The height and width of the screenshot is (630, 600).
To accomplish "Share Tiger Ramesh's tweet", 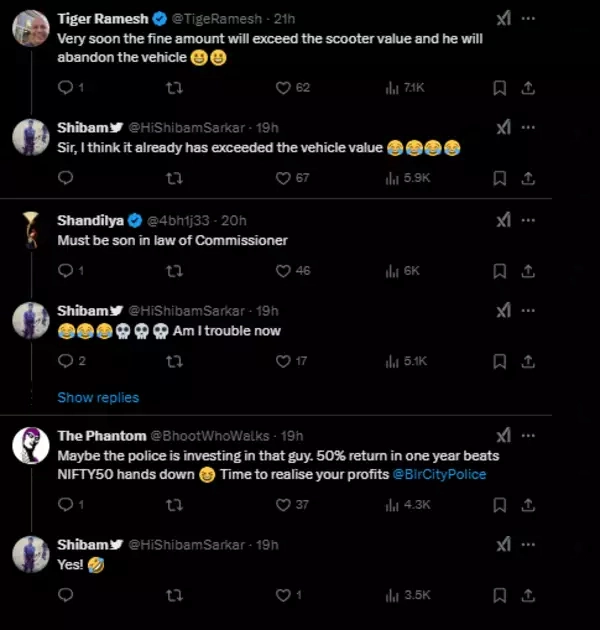I will [x=529, y=88].
